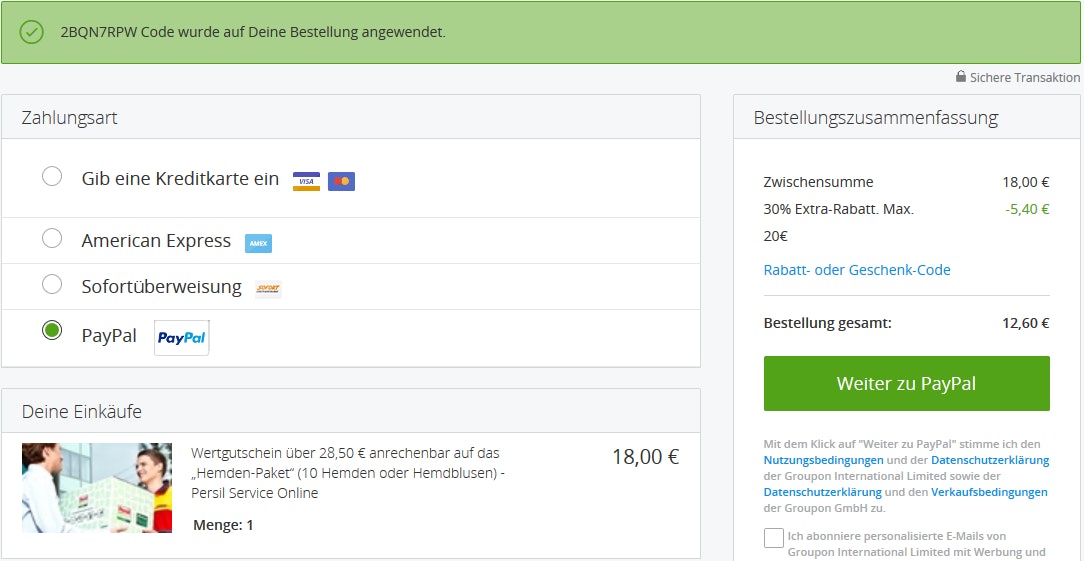Click the Visa card icon
This screenshot has width=1084, height=561.
[x=306, y=181]
